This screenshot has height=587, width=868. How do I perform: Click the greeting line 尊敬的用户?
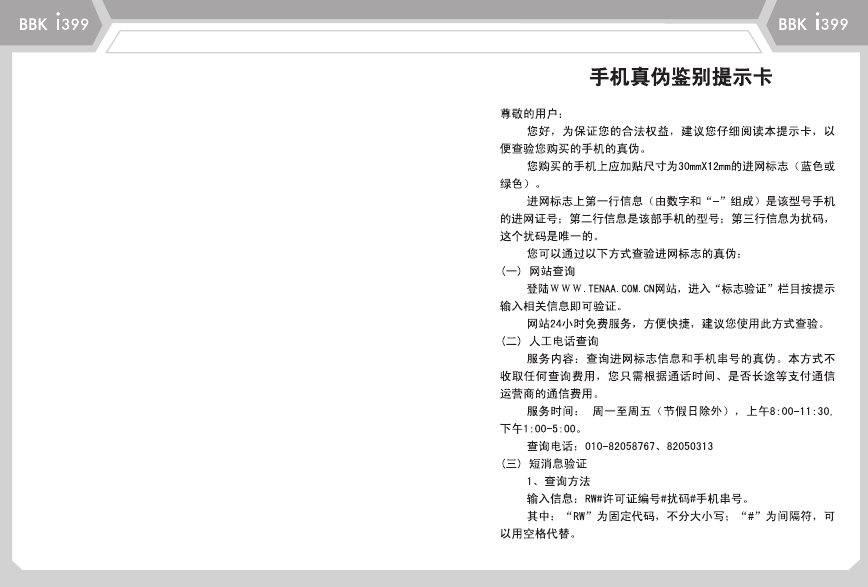pos(531,114)
